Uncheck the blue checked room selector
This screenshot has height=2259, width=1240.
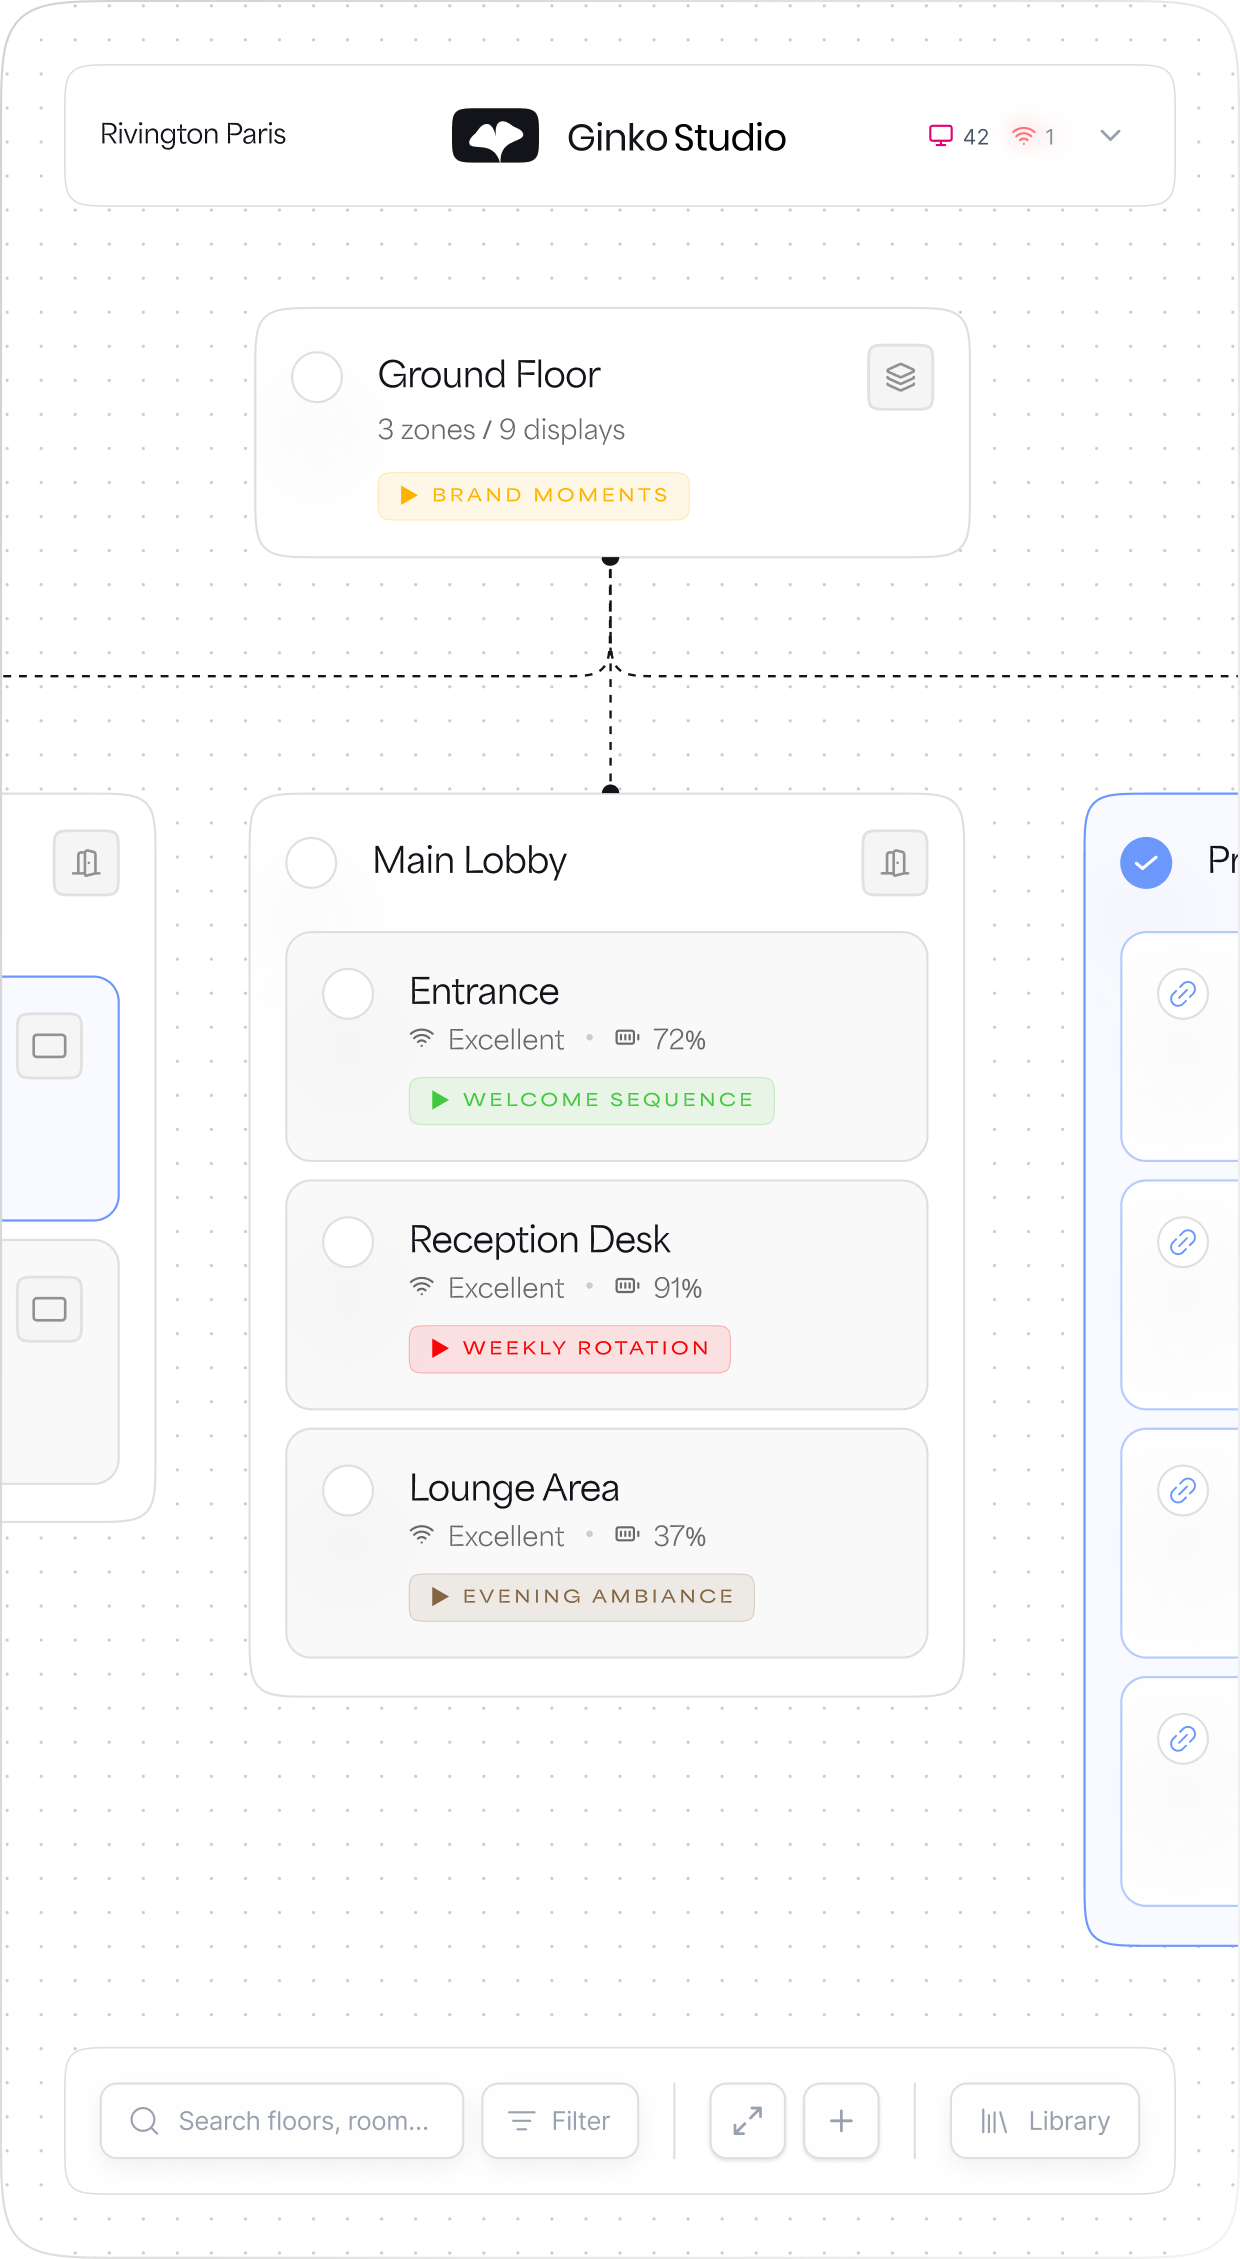click(1146, 862)
